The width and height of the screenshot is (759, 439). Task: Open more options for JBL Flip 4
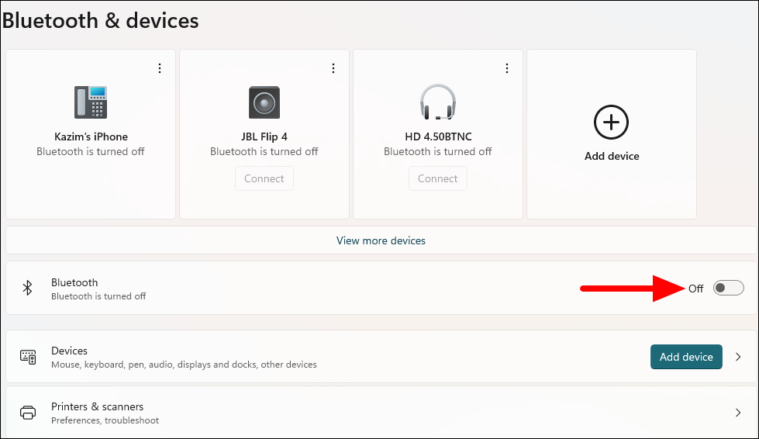pyautogui.click(x=333, y=68)
